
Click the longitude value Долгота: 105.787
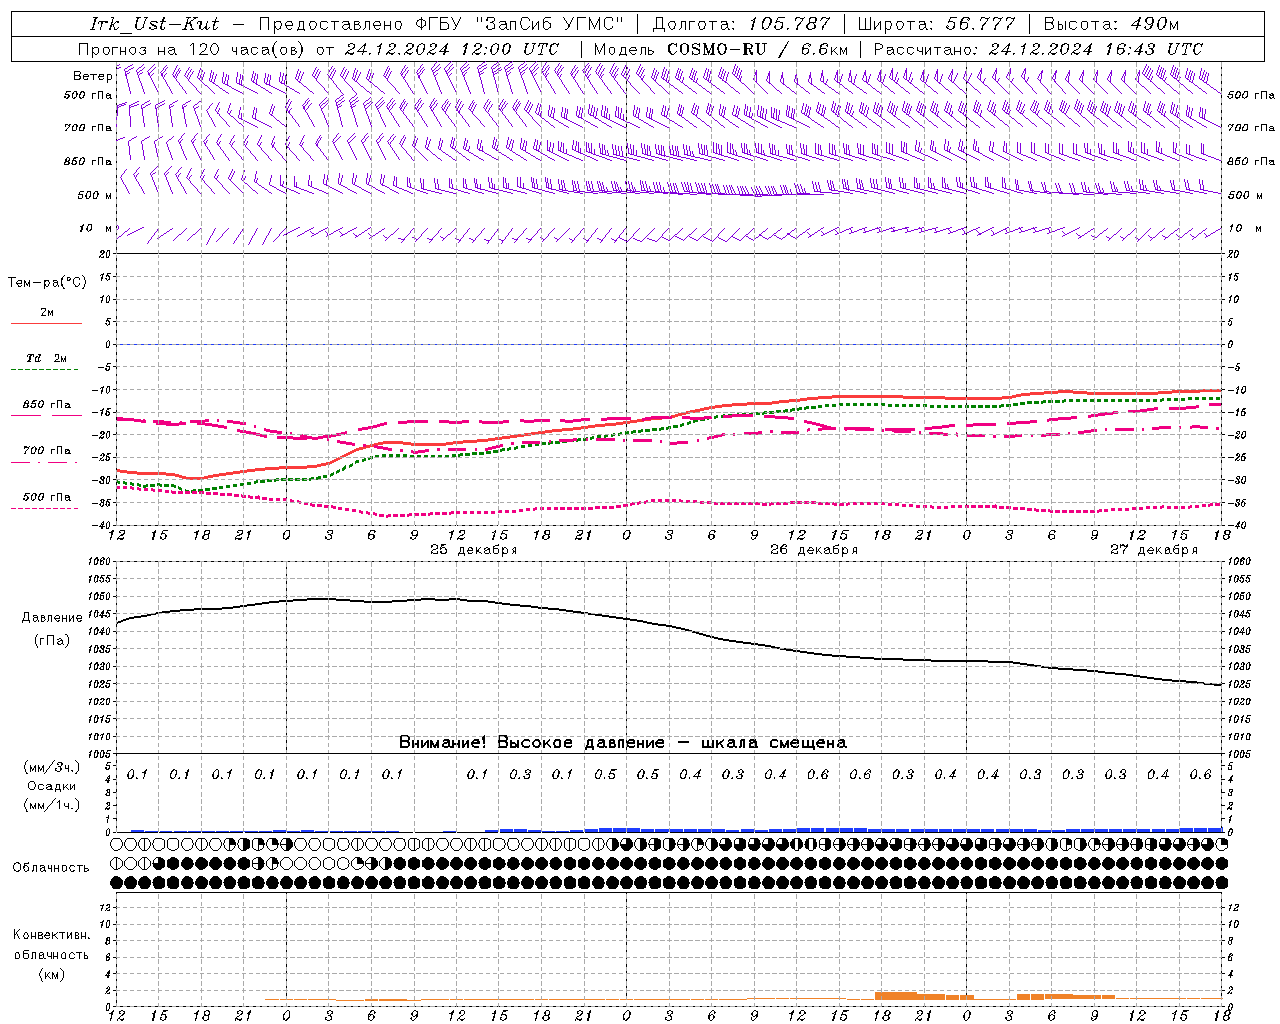point(741,24)
